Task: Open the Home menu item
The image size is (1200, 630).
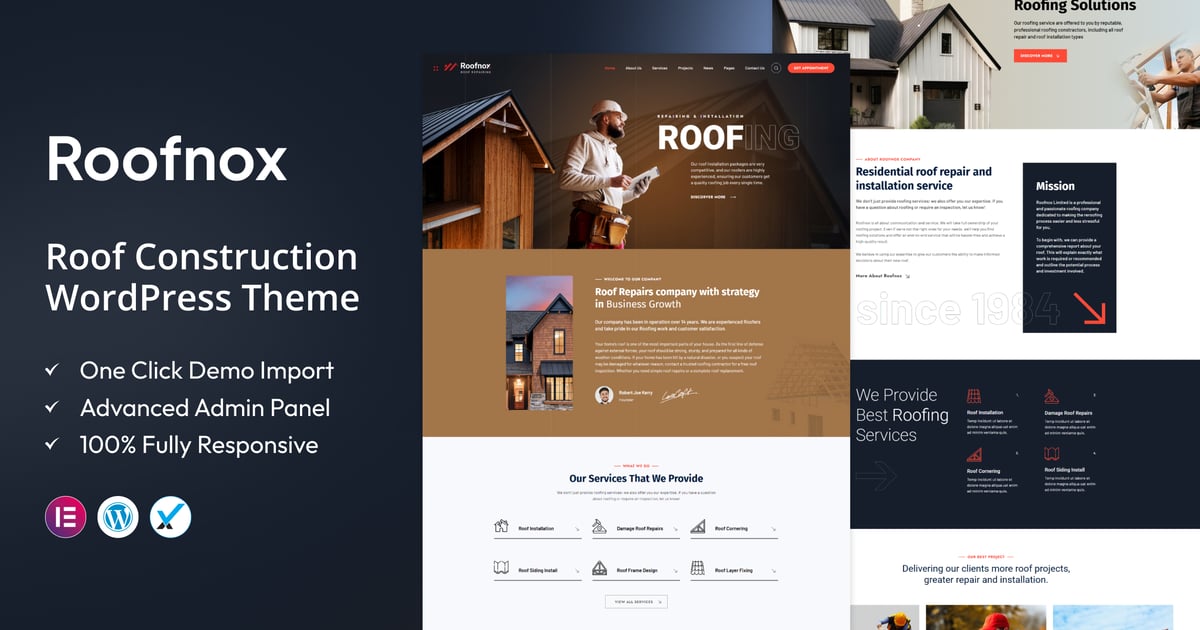Action: (610, 68)
